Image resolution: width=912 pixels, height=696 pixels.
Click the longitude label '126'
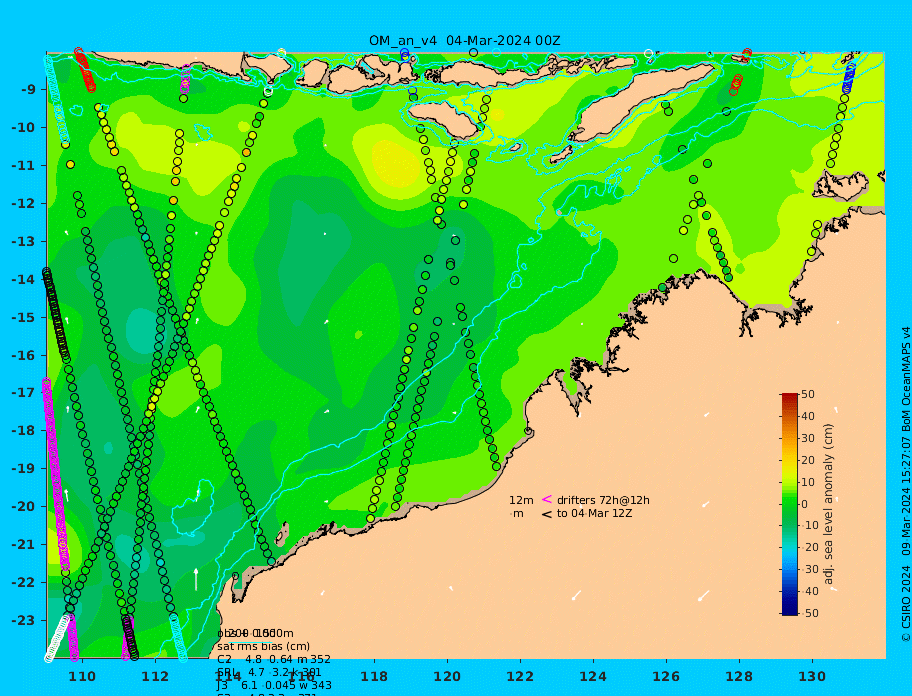tap(666, 676)
